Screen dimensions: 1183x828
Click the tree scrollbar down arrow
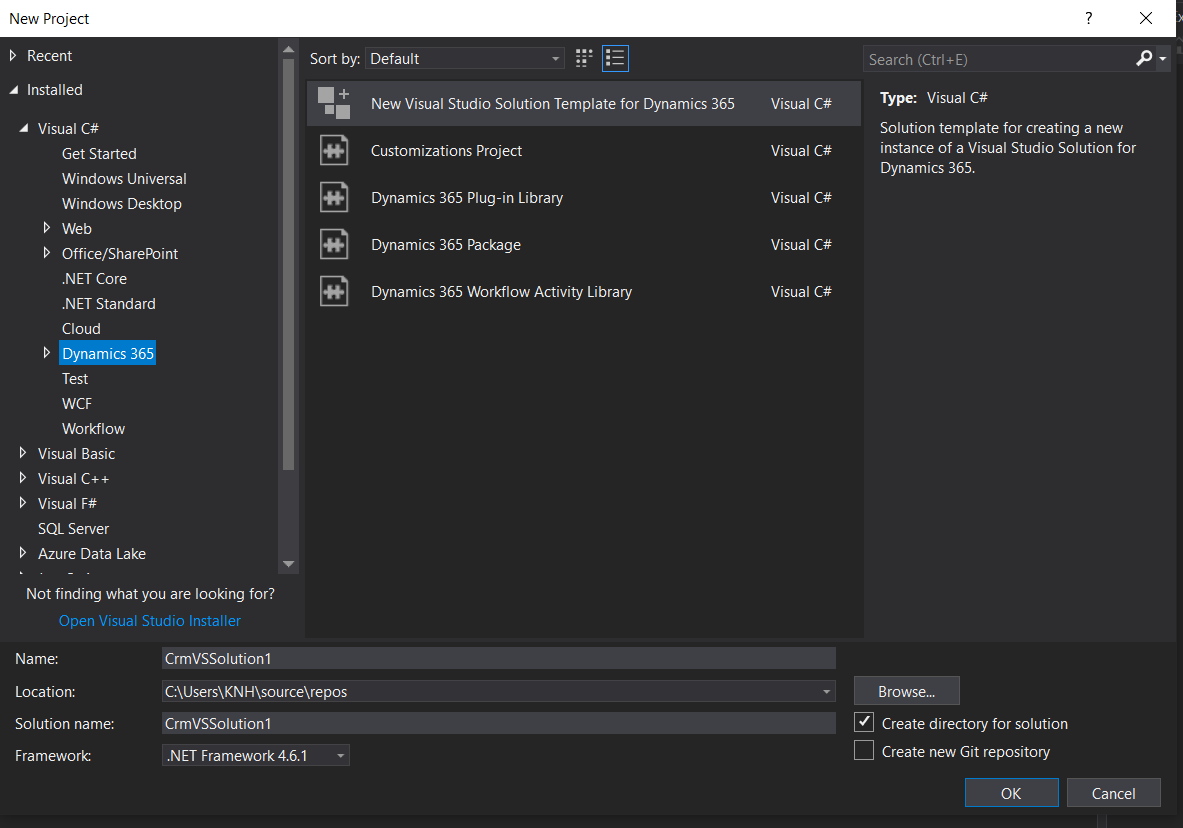pos(288,564)
